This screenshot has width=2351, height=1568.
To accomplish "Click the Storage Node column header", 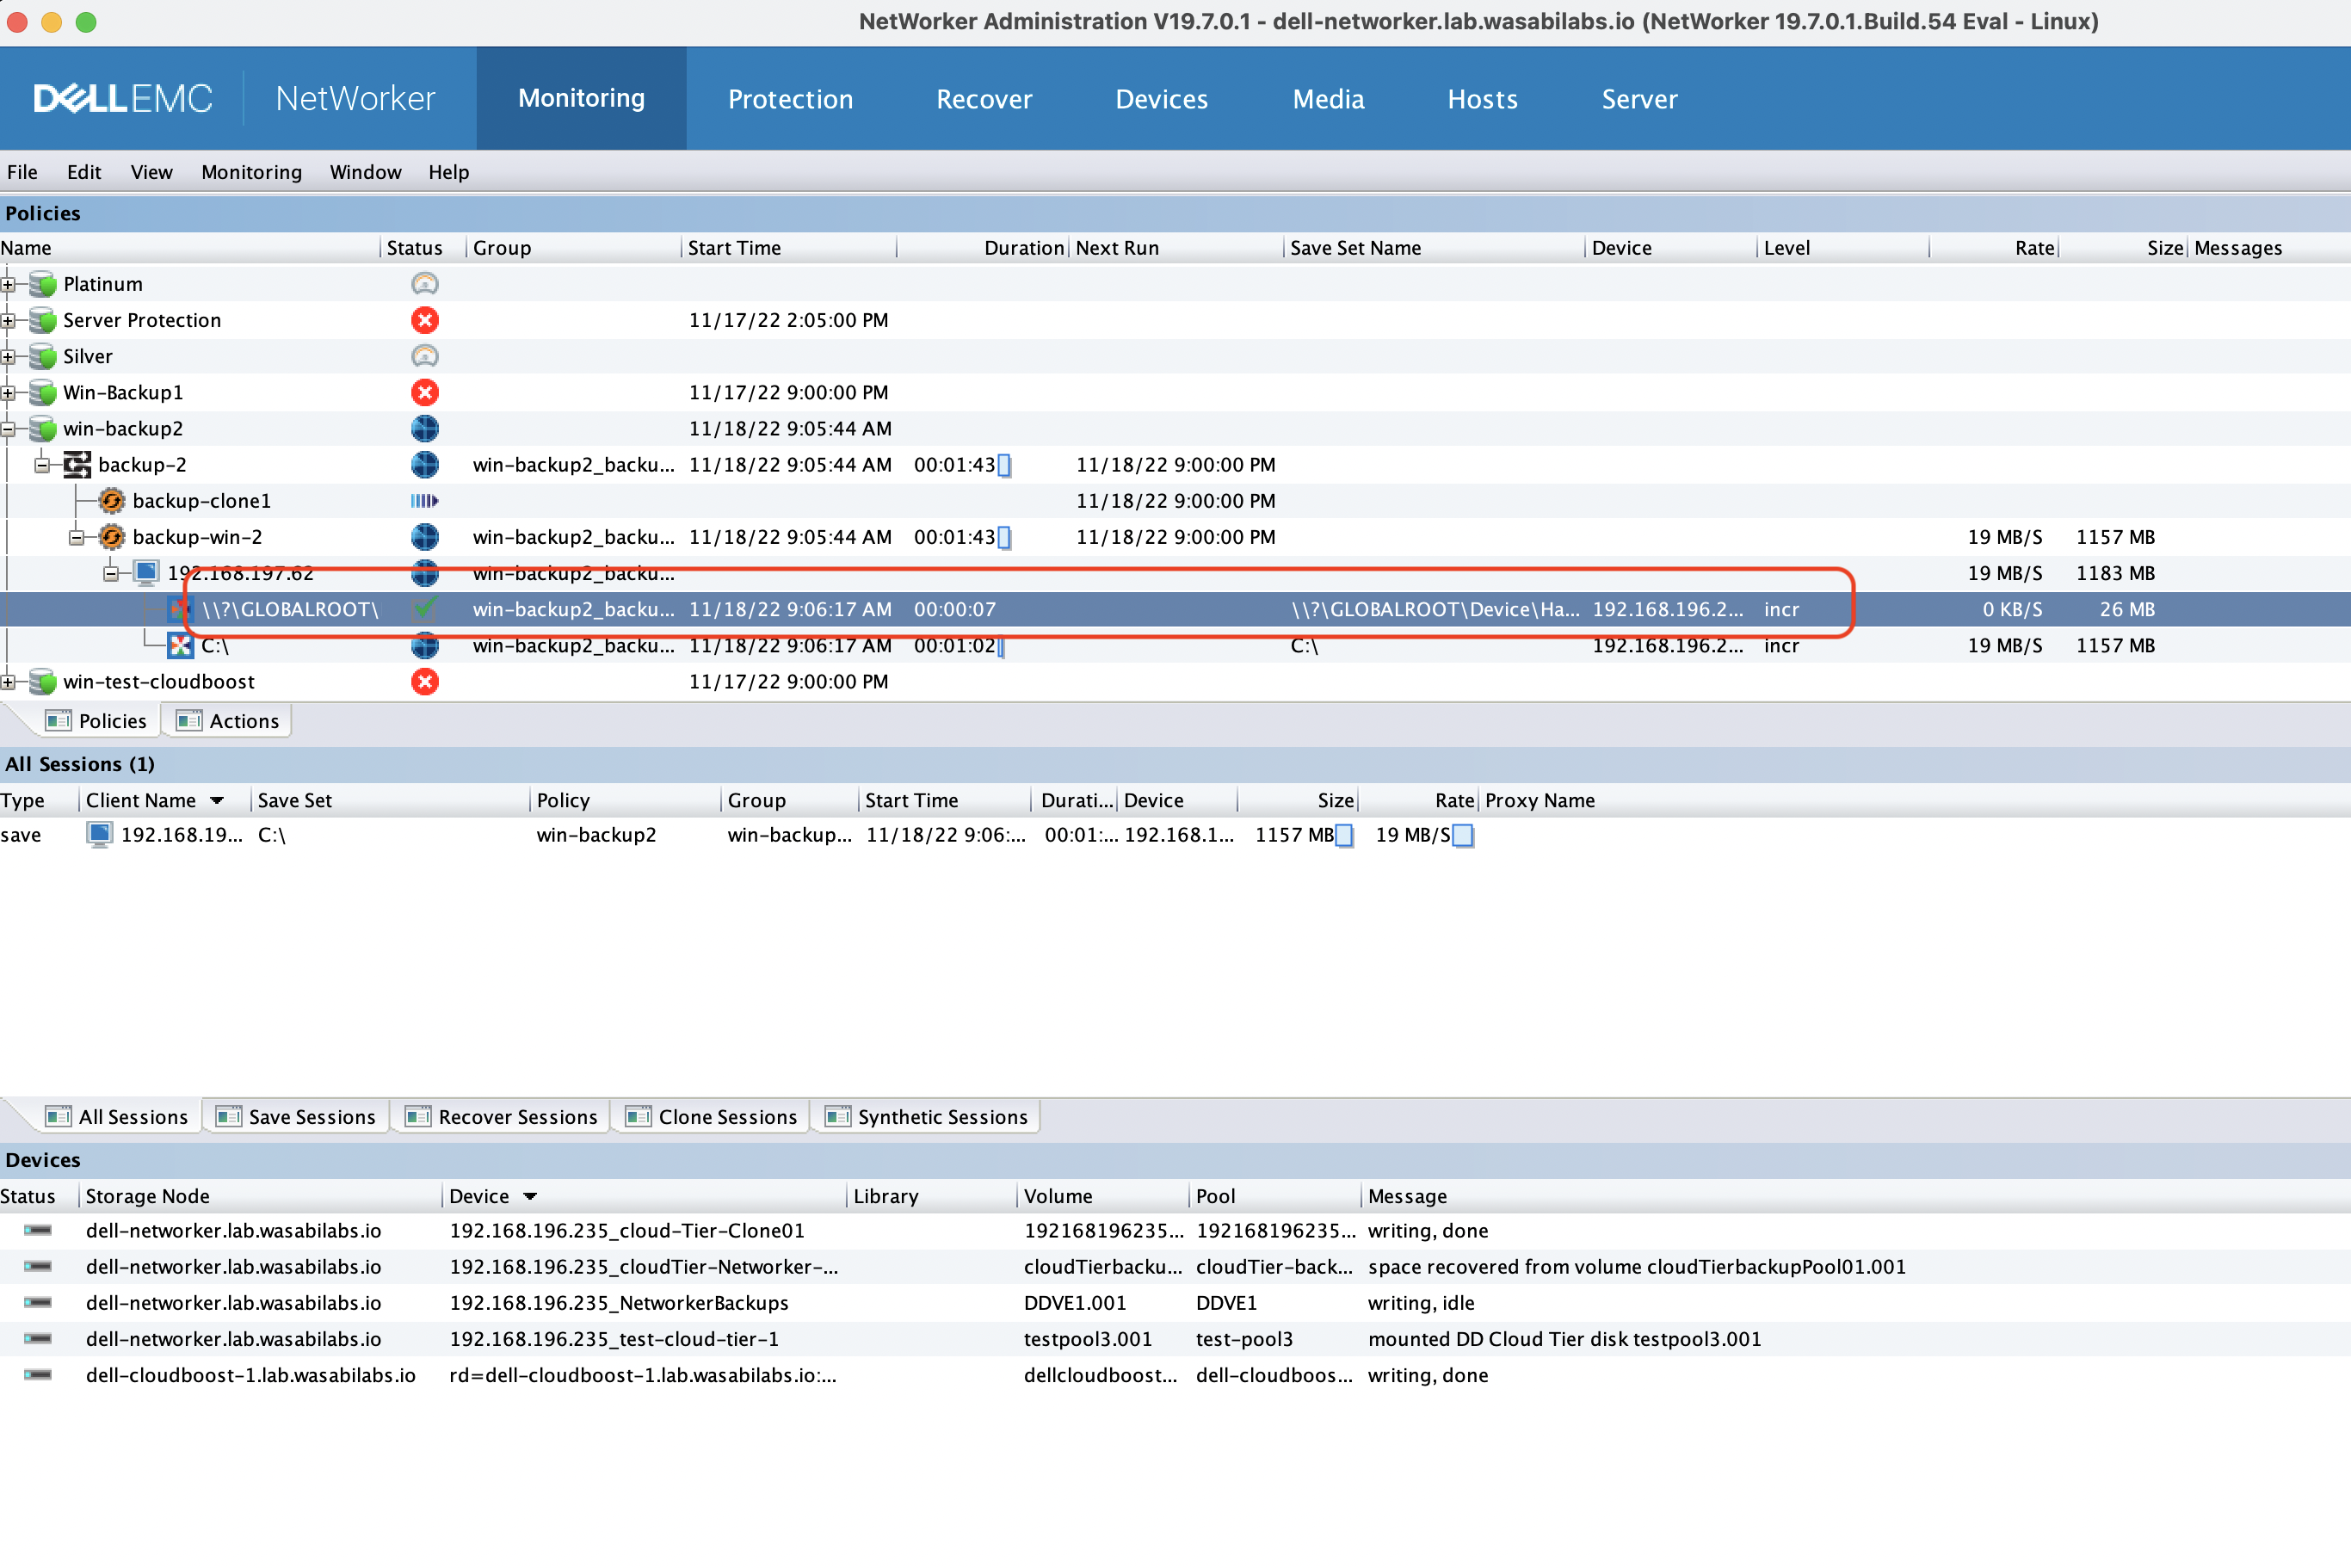I will point(260,1196).
